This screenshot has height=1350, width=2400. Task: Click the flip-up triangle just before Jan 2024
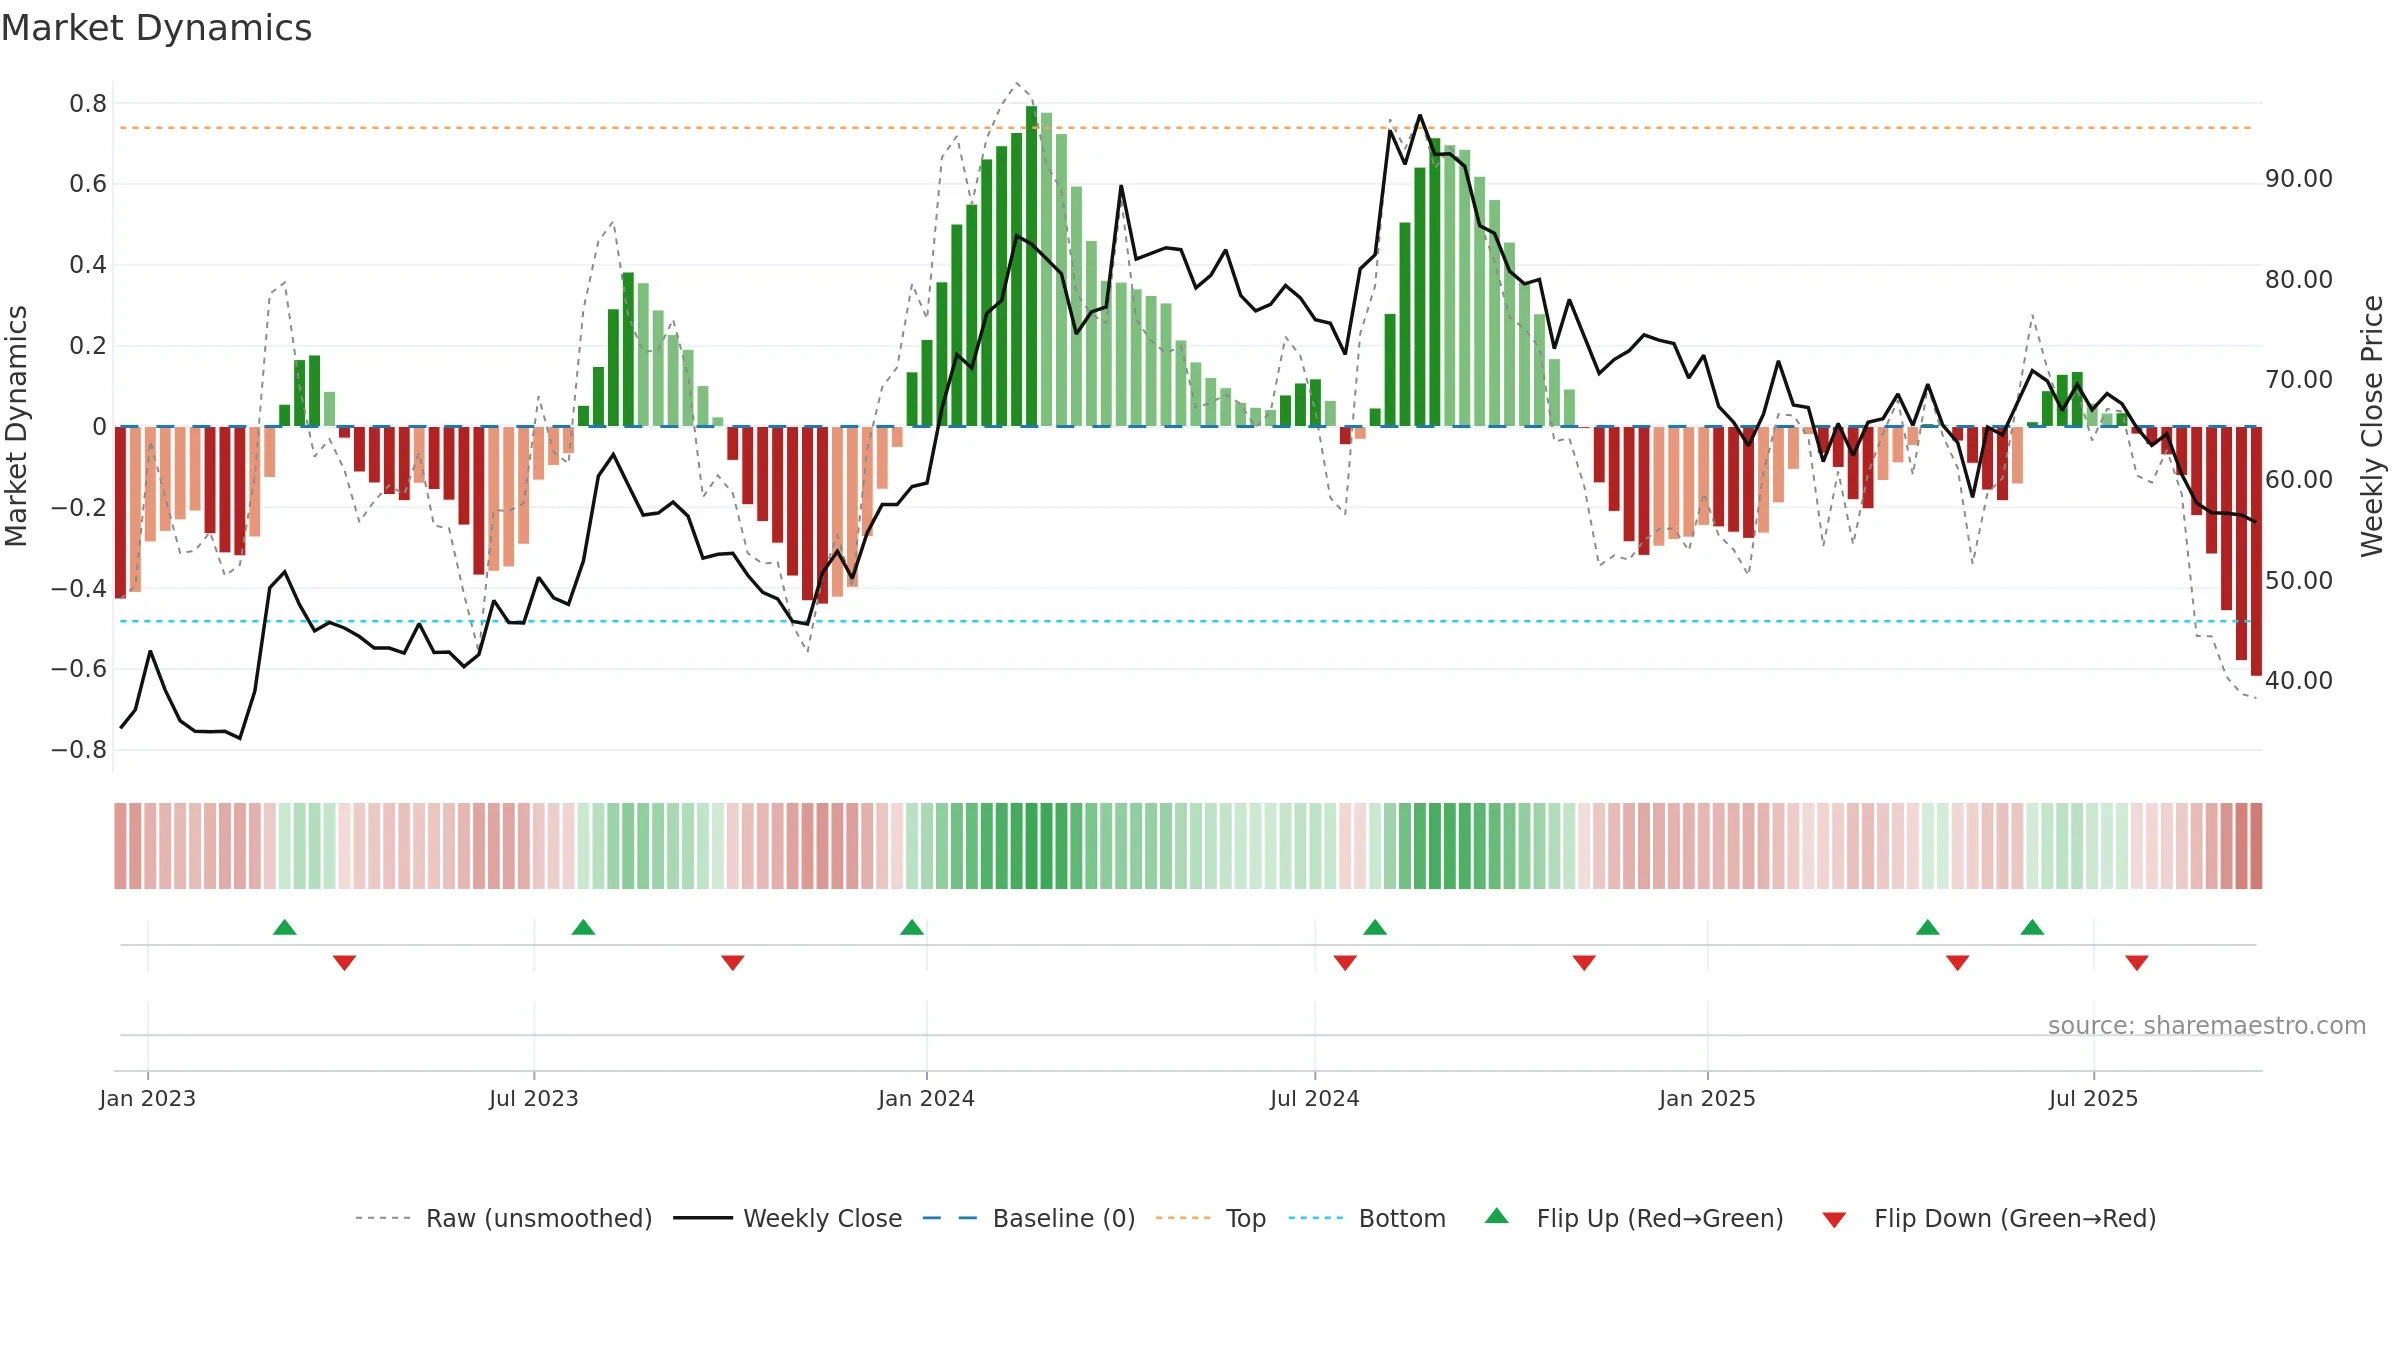click(912, 927)
